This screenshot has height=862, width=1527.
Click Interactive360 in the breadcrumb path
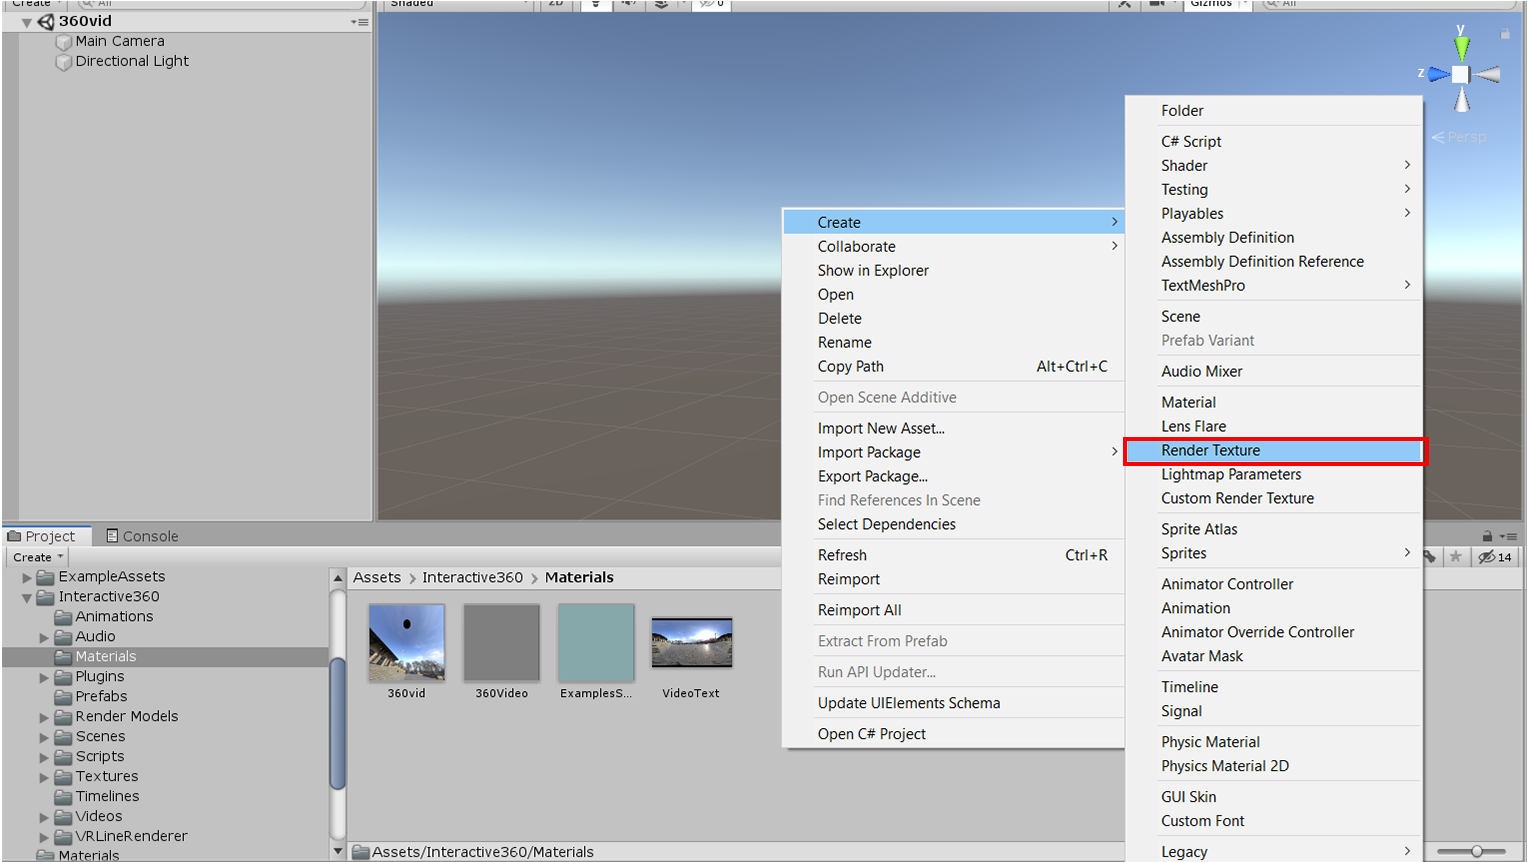click(472, 577)
